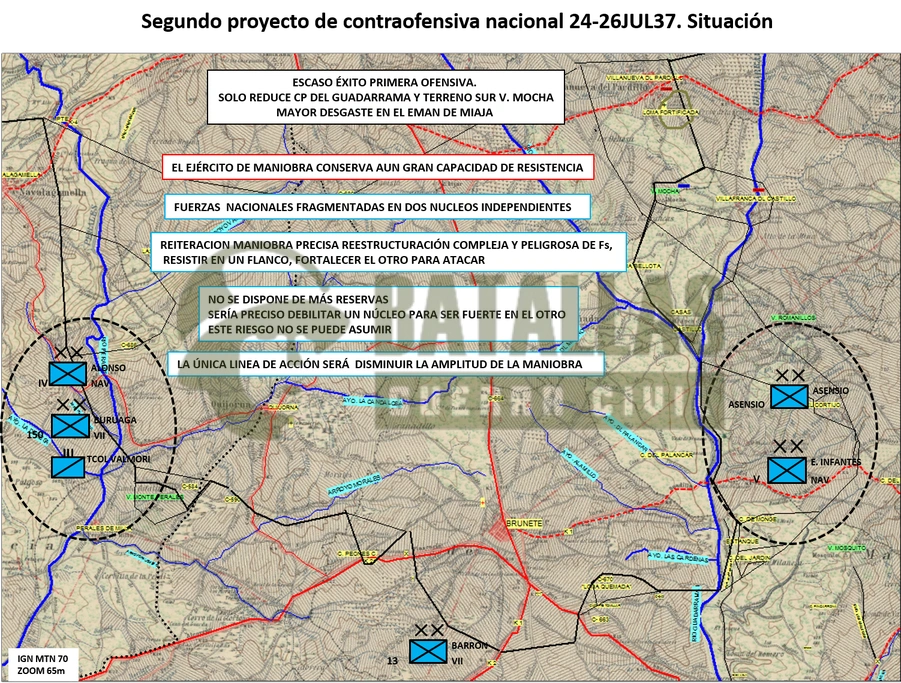Click the slide title 'Segundo proyecto de contraofensiva'
Image resolution: width=901 pixels, height=683 pixels.
coord(457,21)
